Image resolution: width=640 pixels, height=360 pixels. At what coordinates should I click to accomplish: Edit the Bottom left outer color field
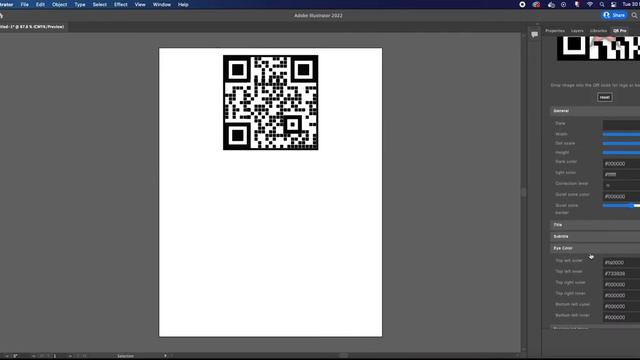click(621, 306)
